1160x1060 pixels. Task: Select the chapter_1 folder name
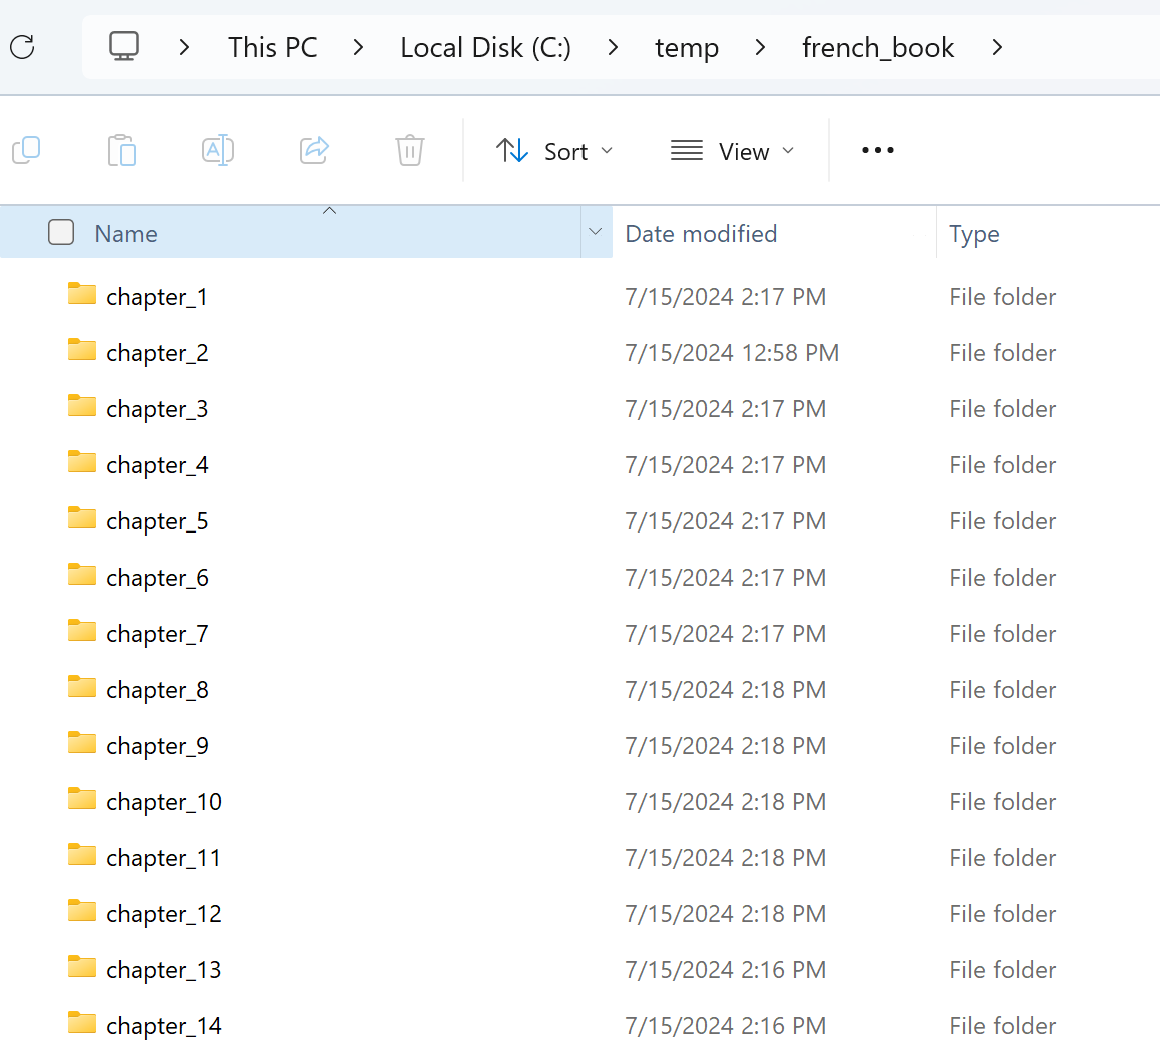(157, 297)
